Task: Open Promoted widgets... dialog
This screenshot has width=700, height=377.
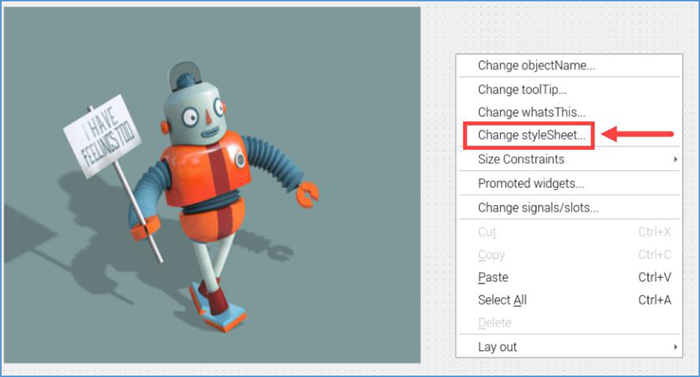Action: 569,183
